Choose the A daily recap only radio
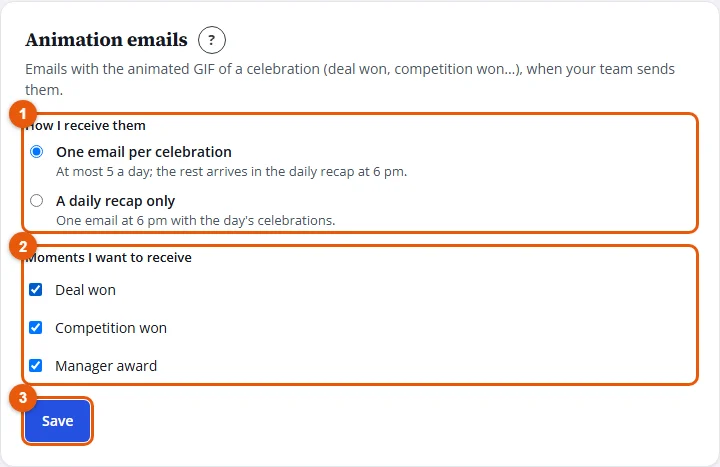 click(x=36, y=201)
